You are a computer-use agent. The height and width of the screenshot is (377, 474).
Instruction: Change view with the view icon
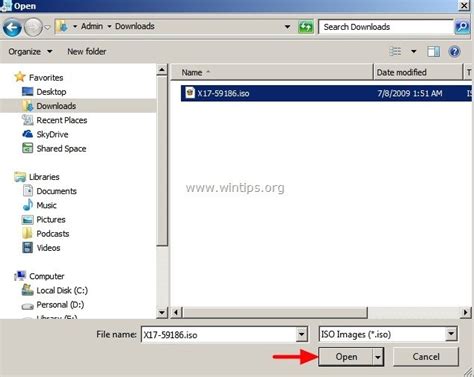(395, 52)
